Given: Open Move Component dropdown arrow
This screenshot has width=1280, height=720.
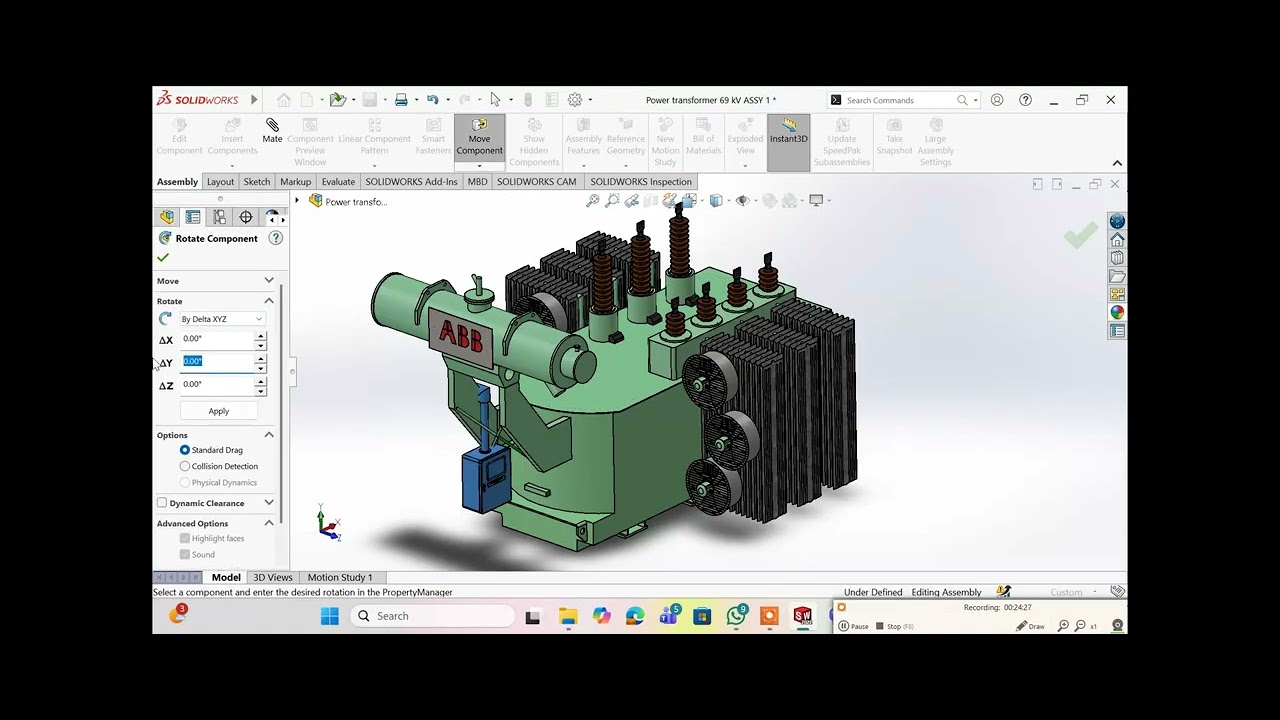Looking at the screenshot, I should (x=479, y=165).
